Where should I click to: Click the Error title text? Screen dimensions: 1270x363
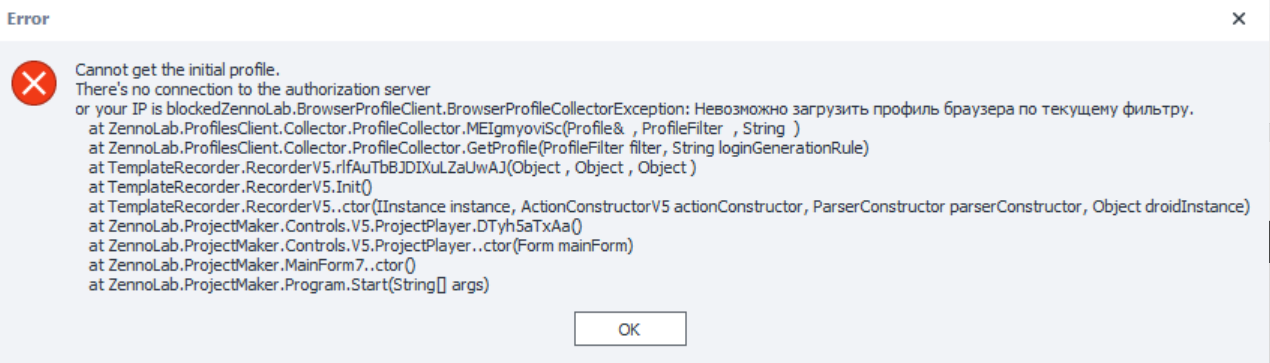[x=28, y=19]
